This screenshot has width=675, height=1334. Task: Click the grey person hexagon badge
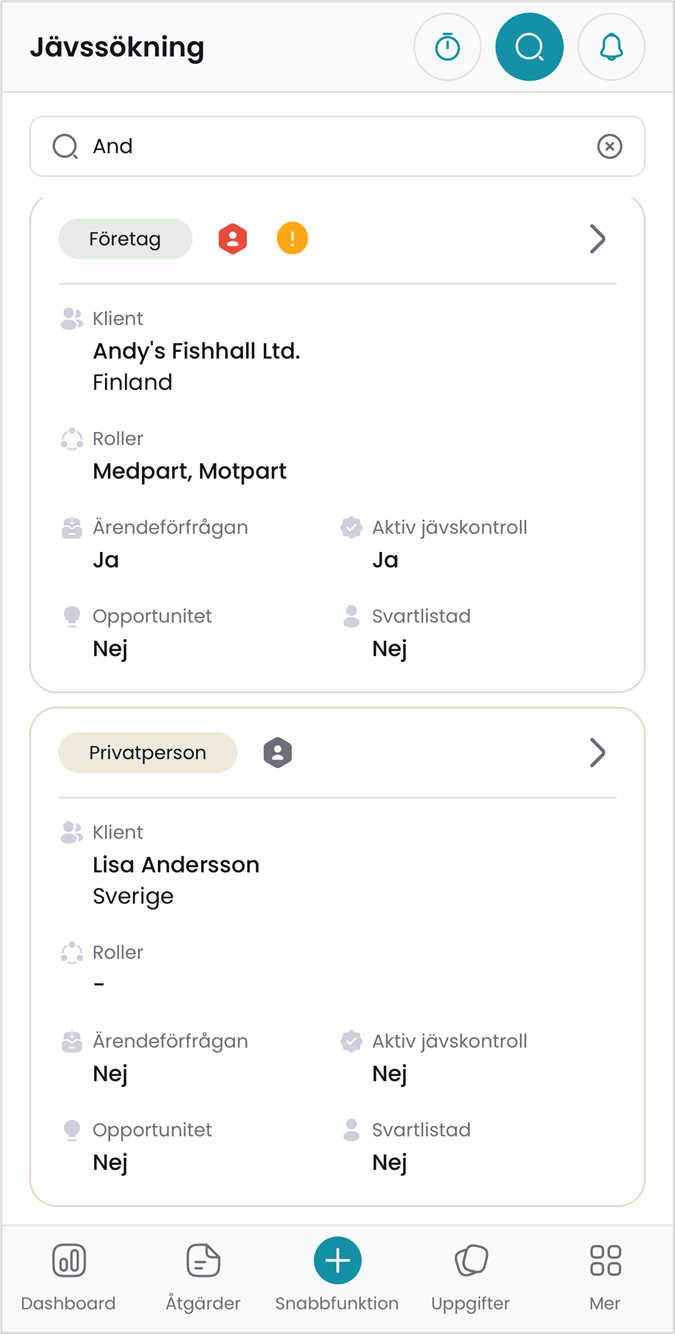(277, 753)
